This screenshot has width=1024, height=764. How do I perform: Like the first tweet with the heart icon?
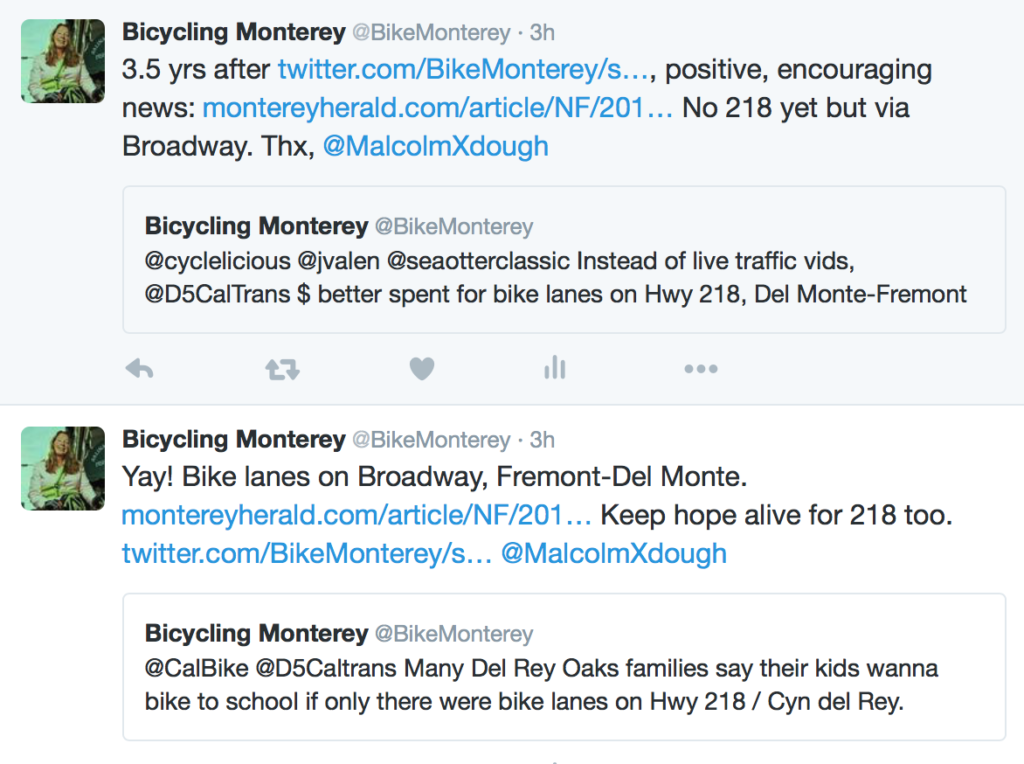click(422, 369)
